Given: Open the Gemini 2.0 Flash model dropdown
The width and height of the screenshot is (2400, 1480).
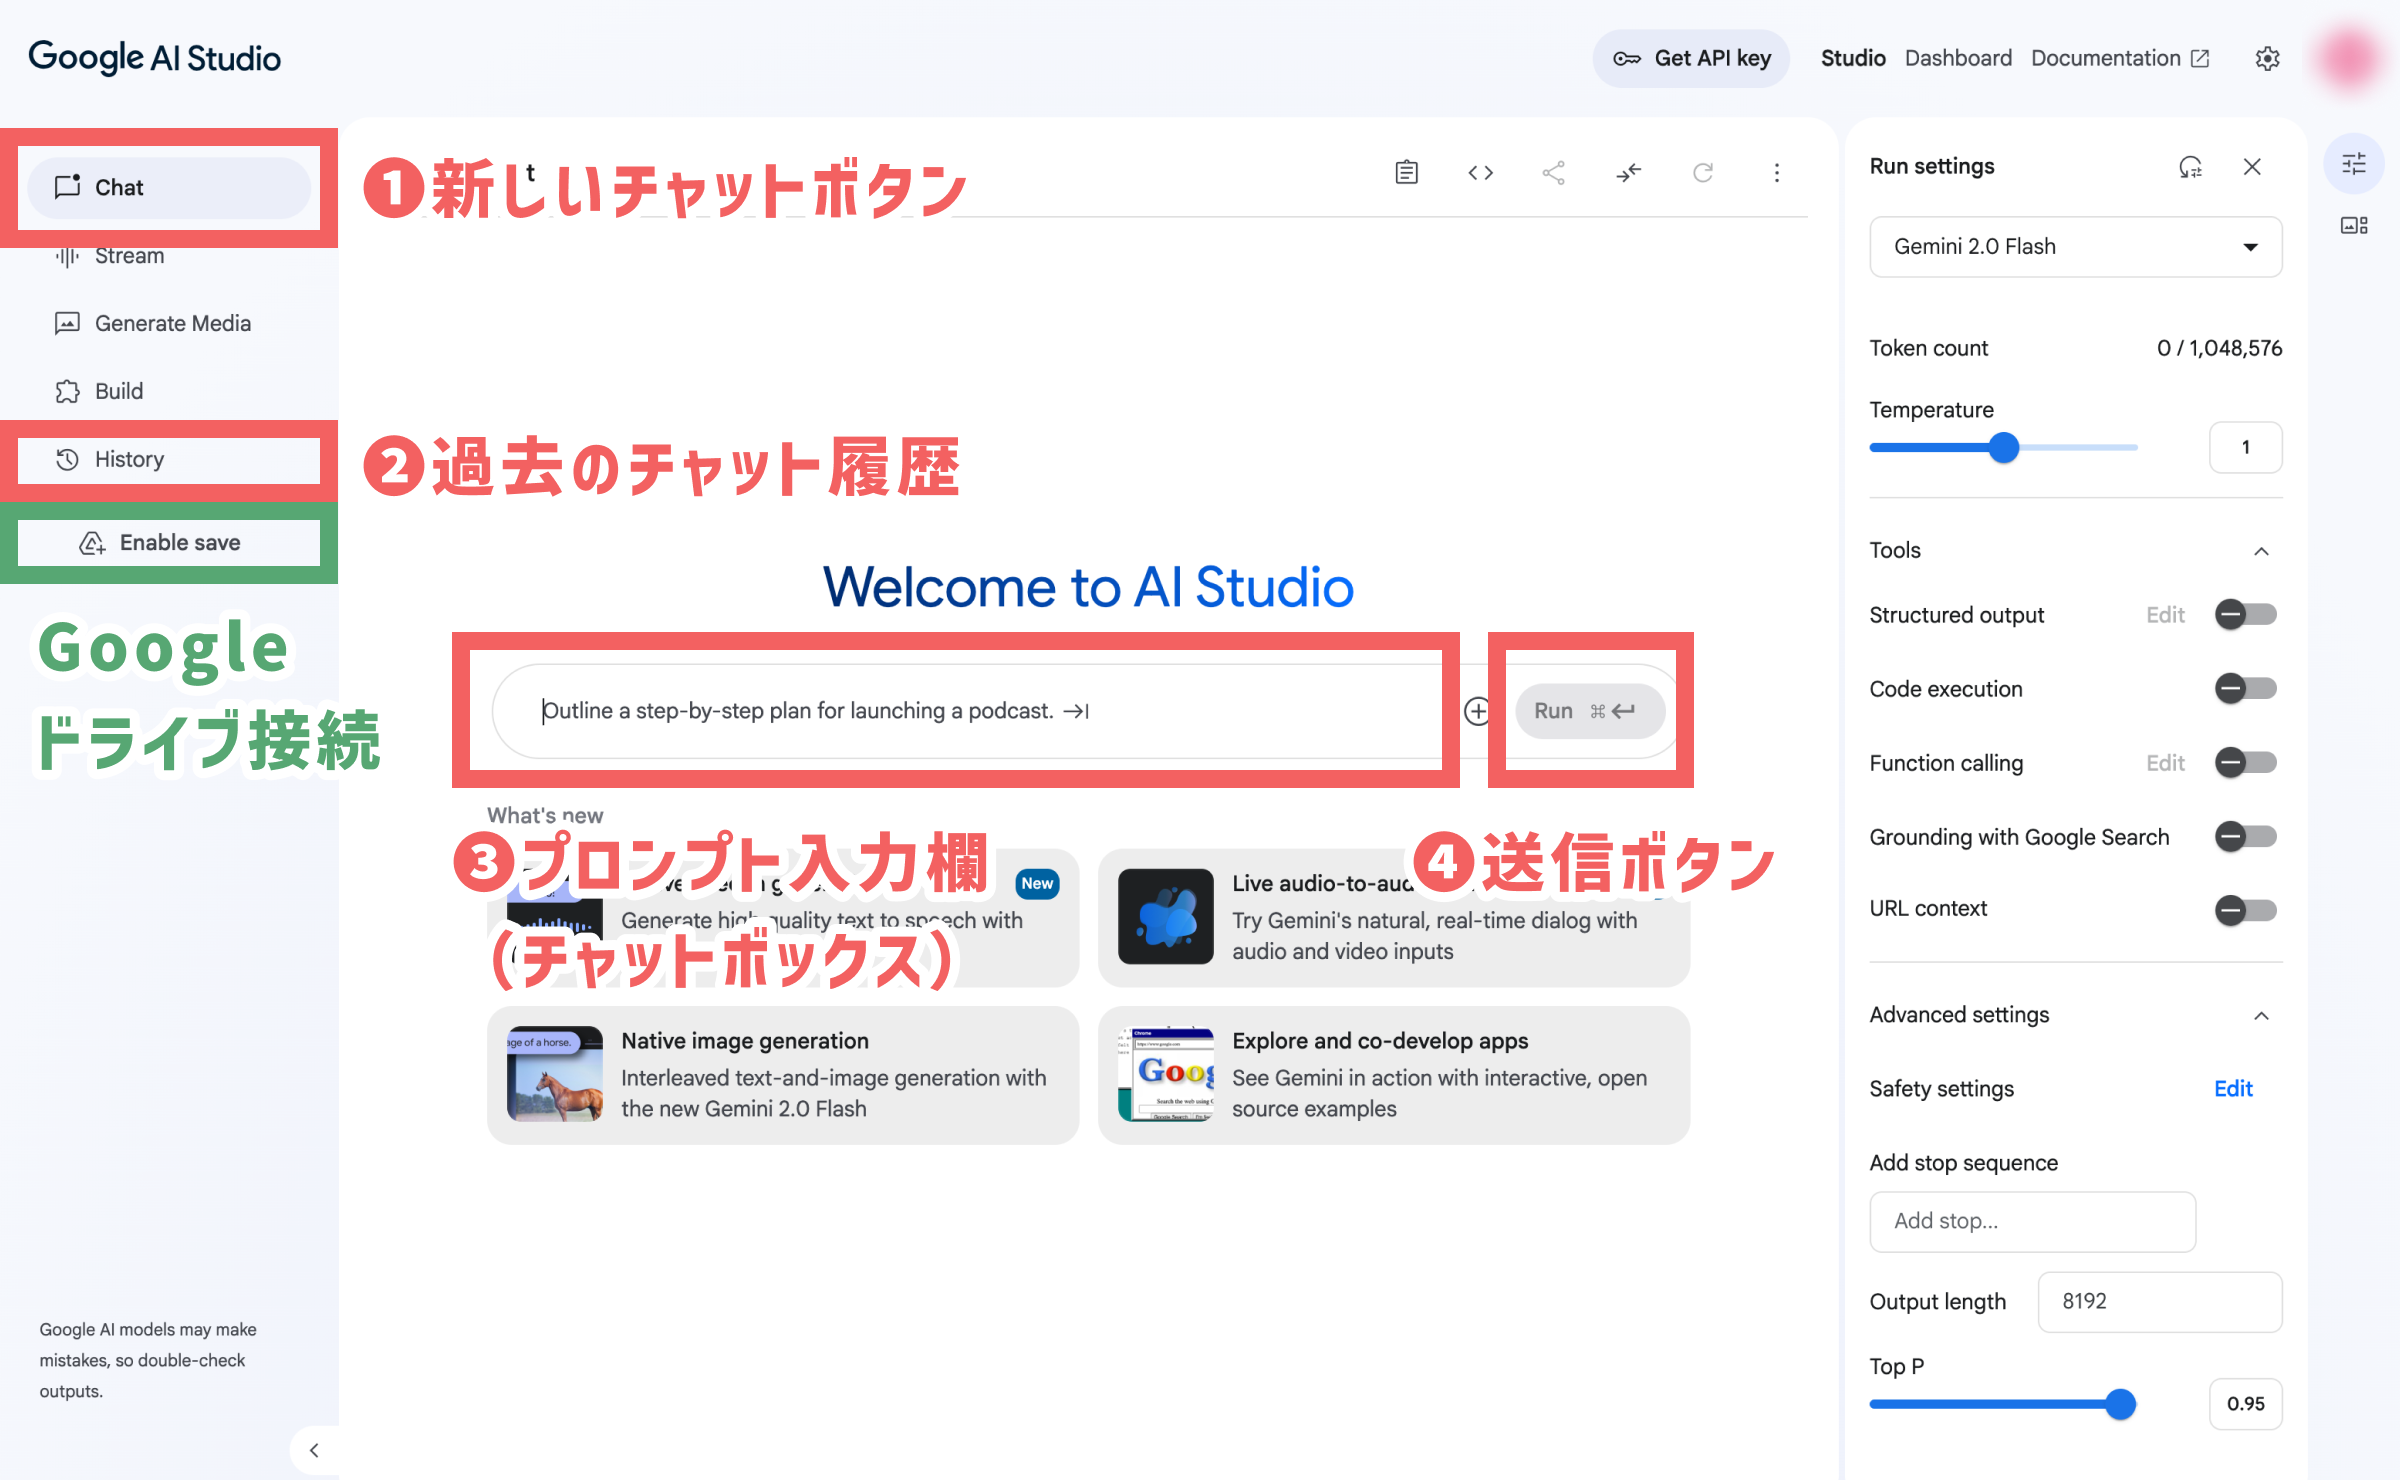Looking at the screenshot, I should coord(2075,247).
